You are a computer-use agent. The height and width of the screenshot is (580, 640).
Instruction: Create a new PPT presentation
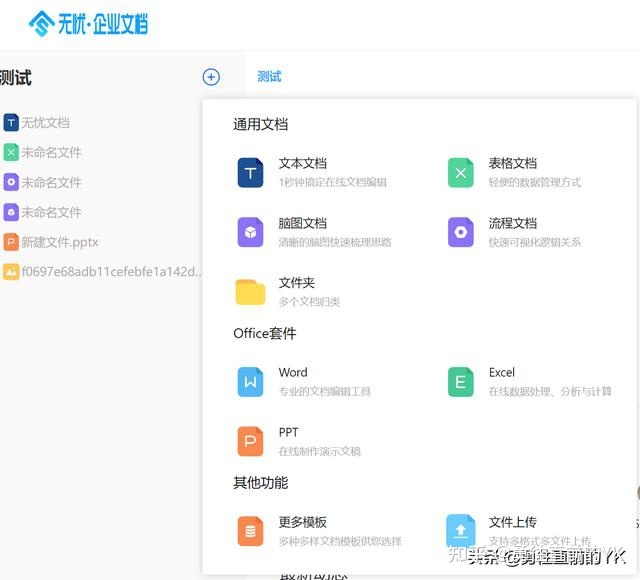pyautogui.click(x=289, y=432)
